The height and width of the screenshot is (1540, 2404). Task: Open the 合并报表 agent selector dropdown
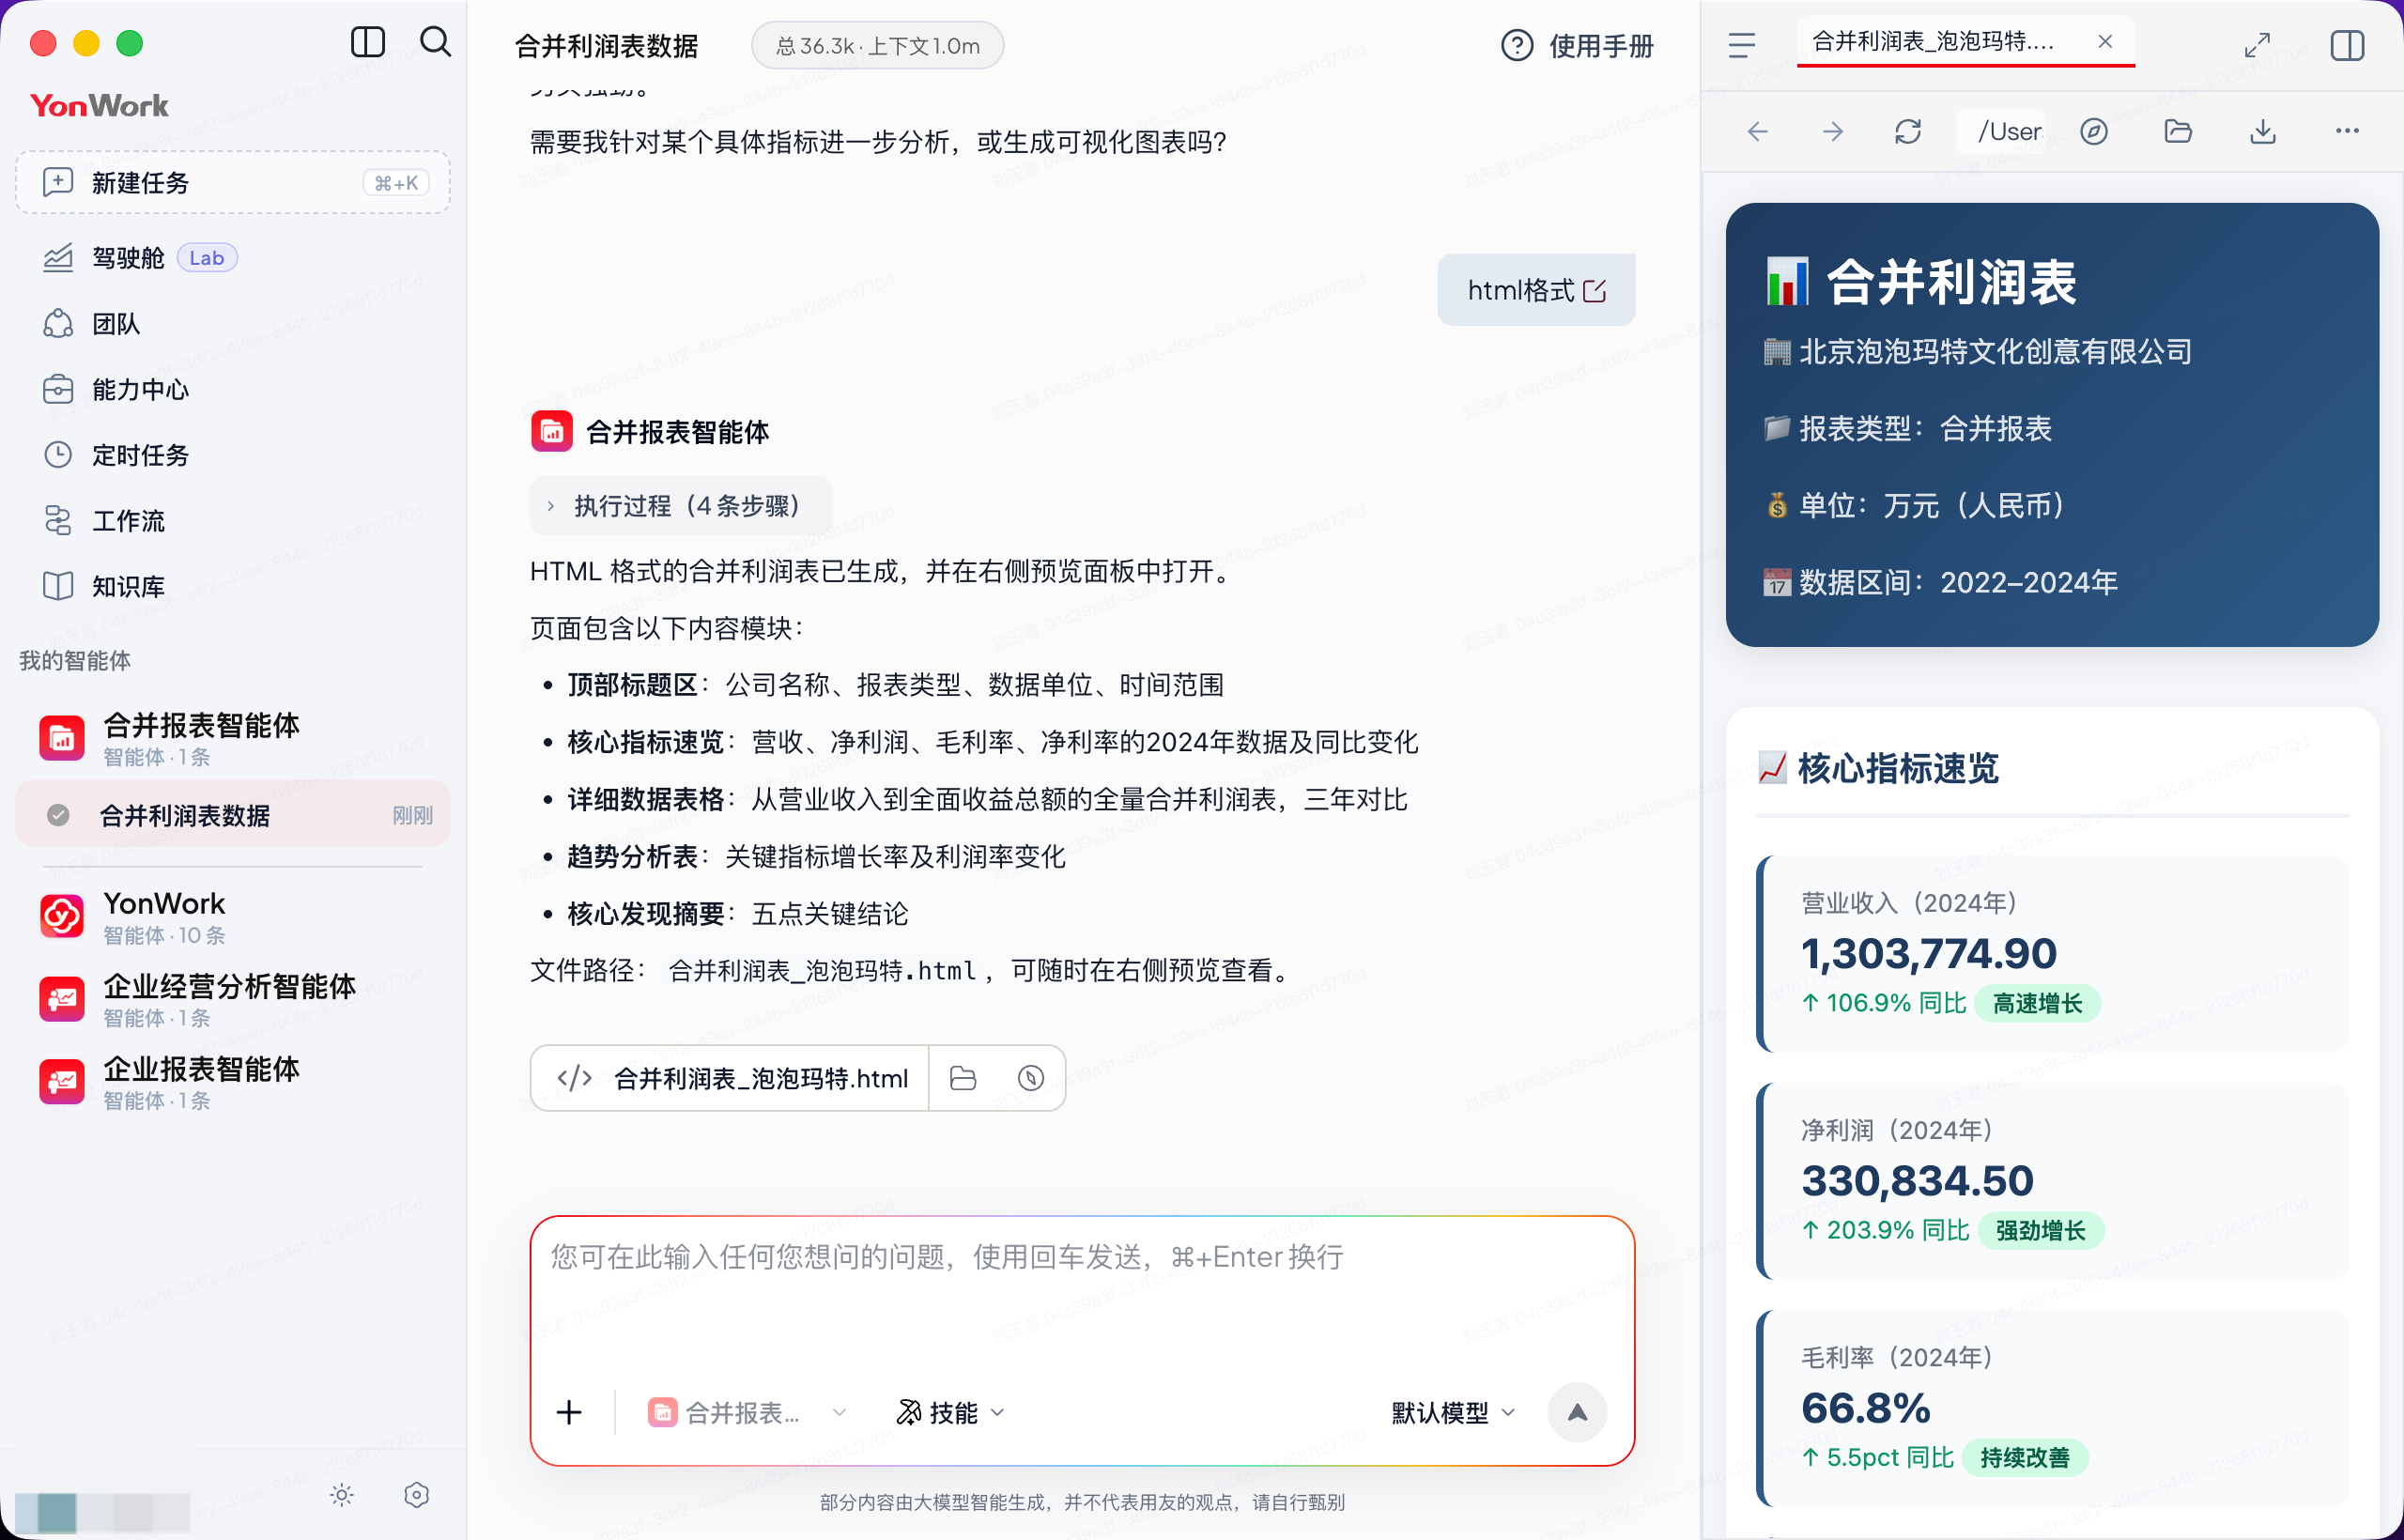click(x=747, y=1412)
